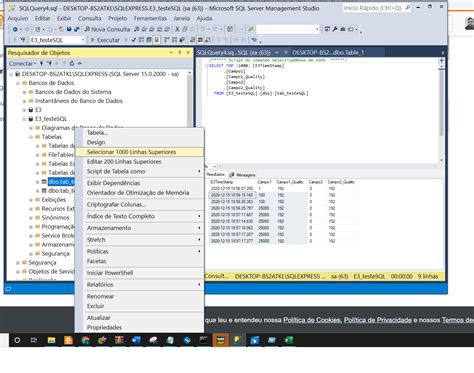Open the Arquivo menu

[x=18, y=18]
